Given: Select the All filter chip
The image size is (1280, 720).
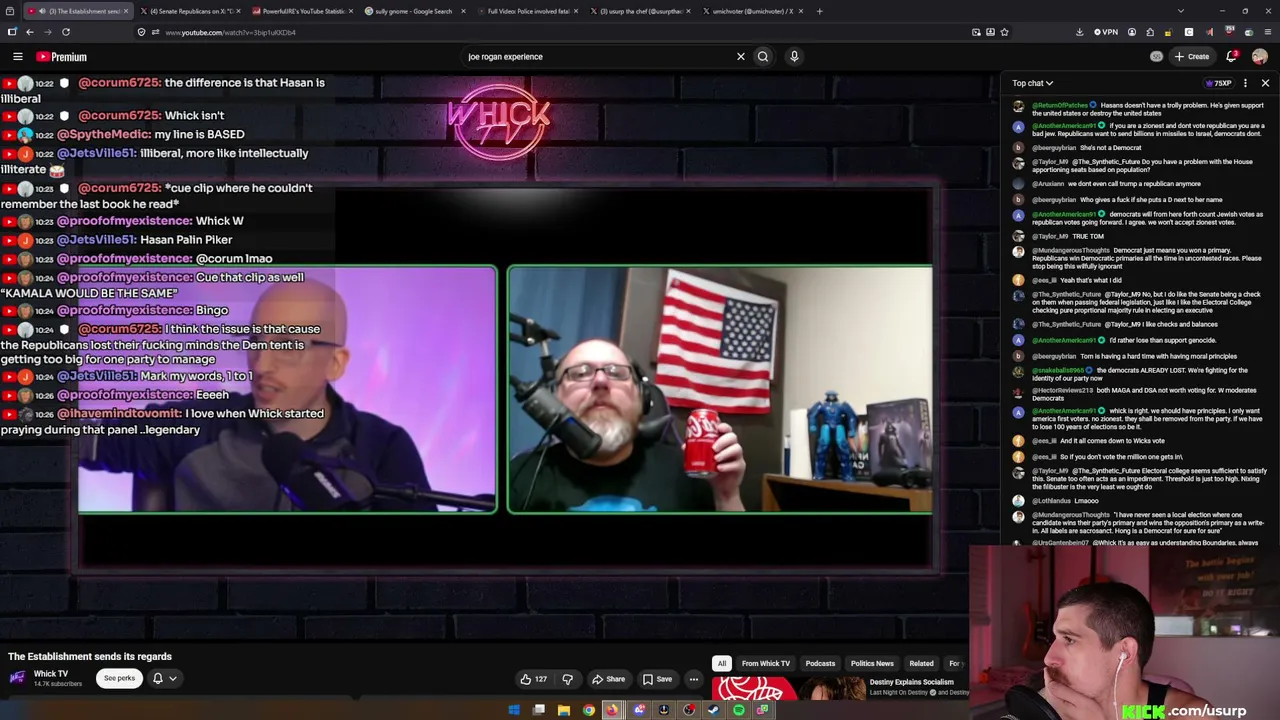Looking at the screenshot, I should tap(721, 664).
